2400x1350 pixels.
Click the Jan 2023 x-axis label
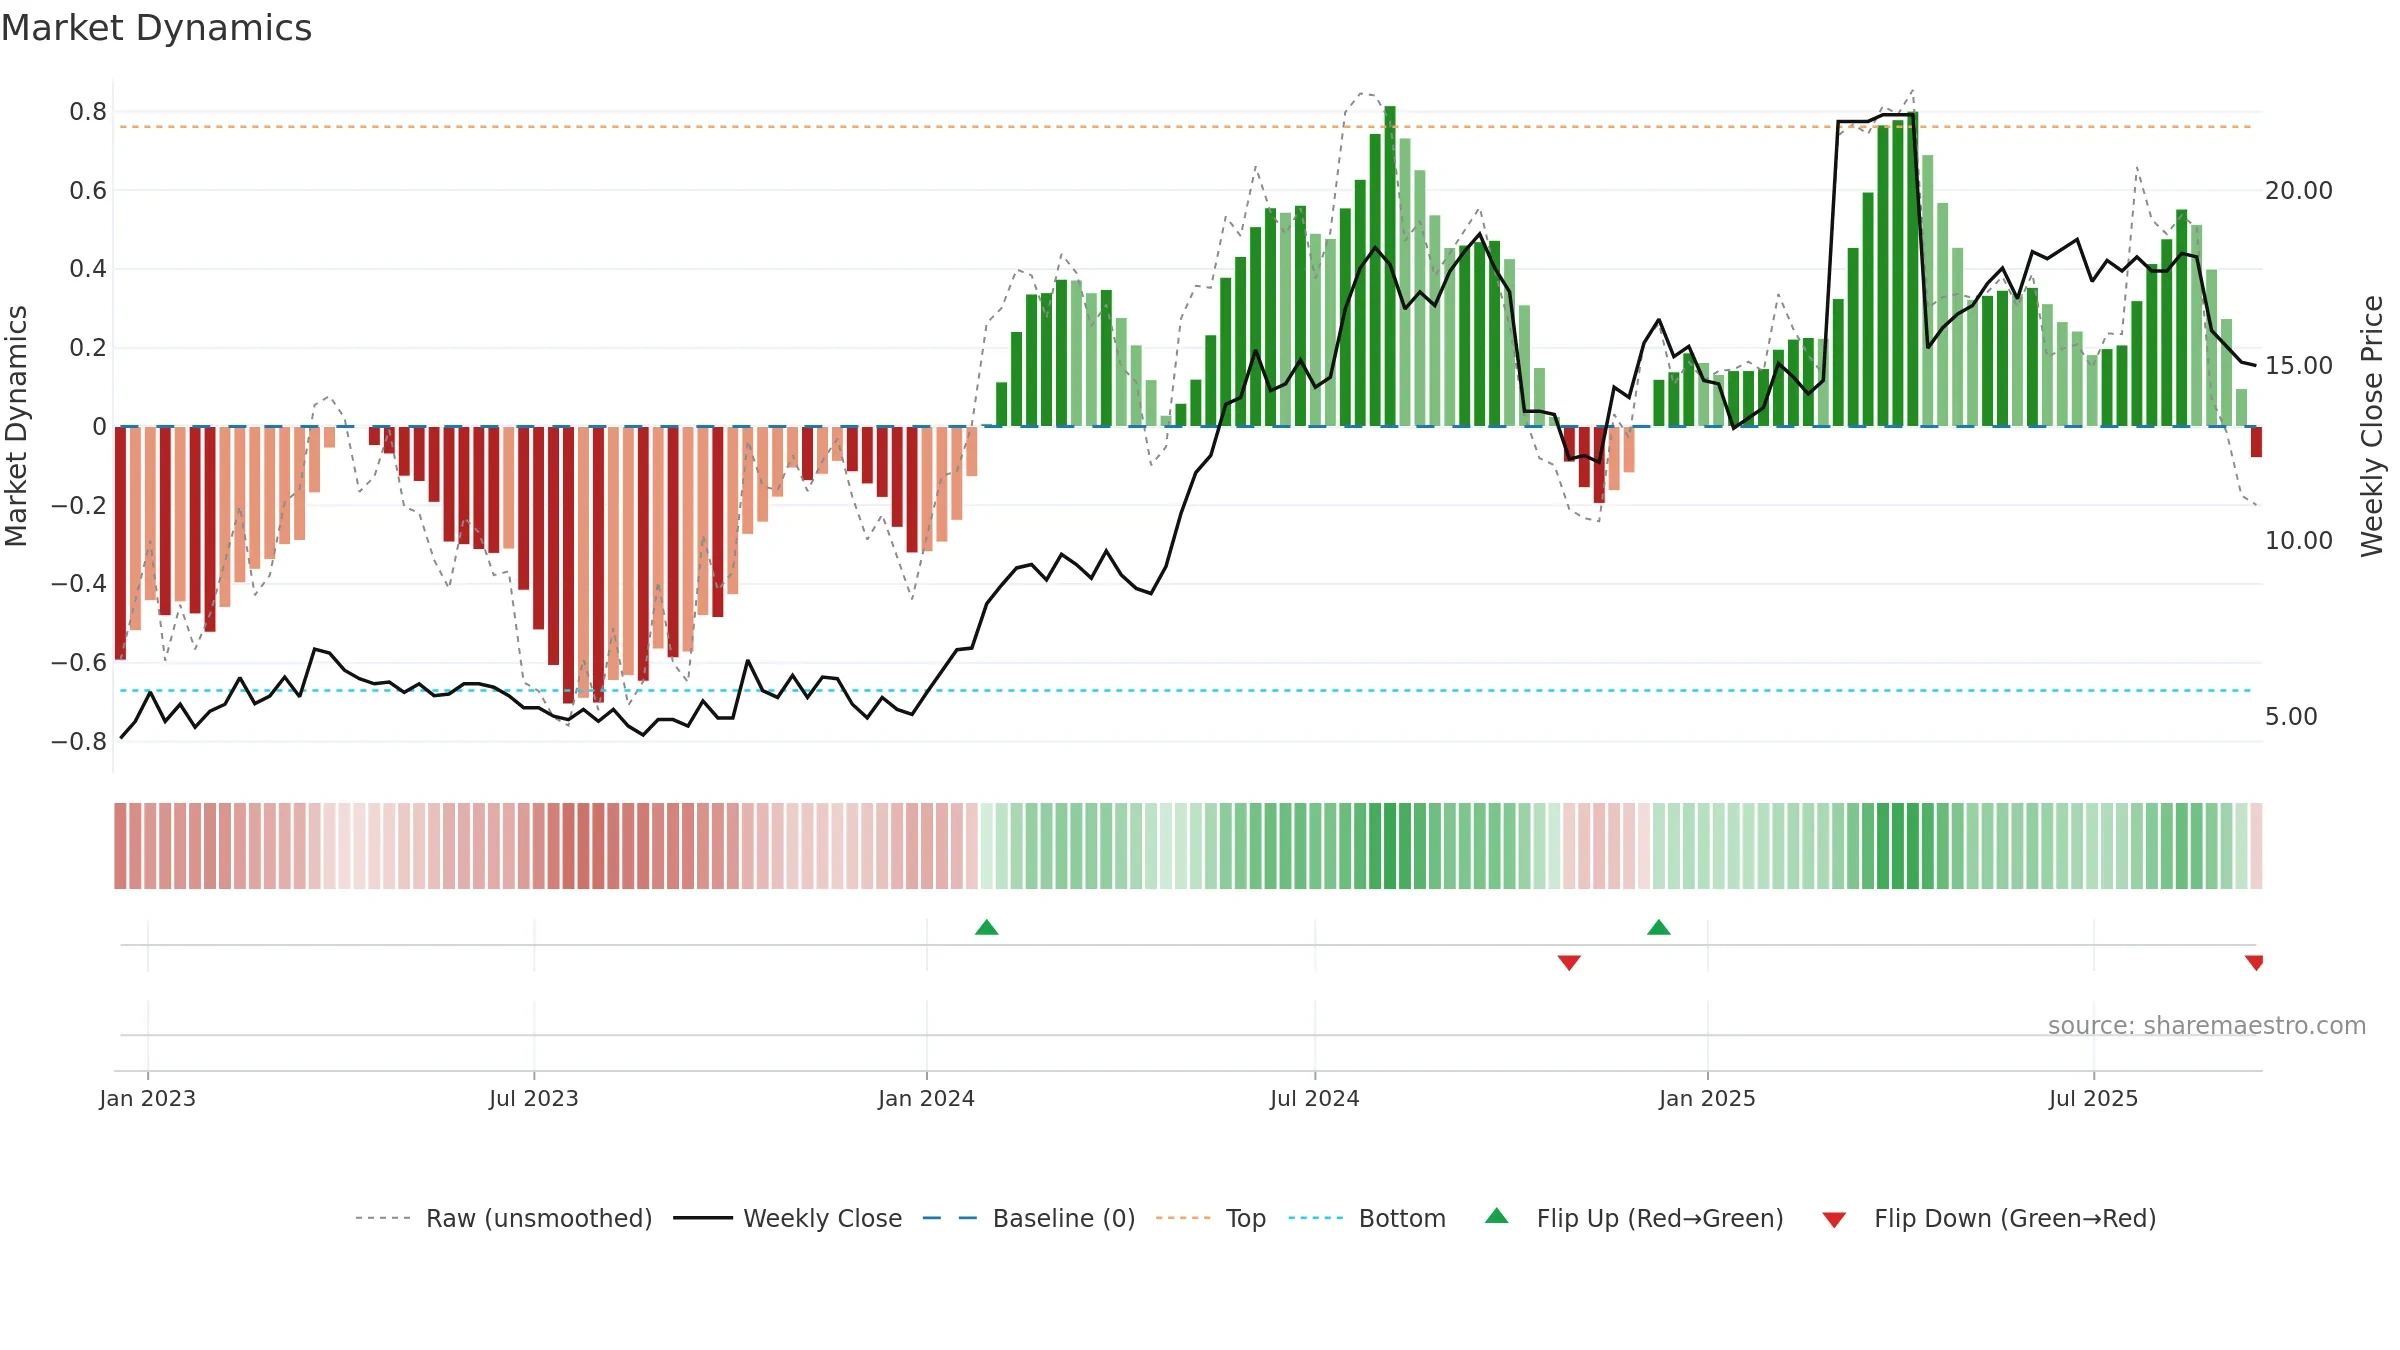click(x=148, y=1098)
